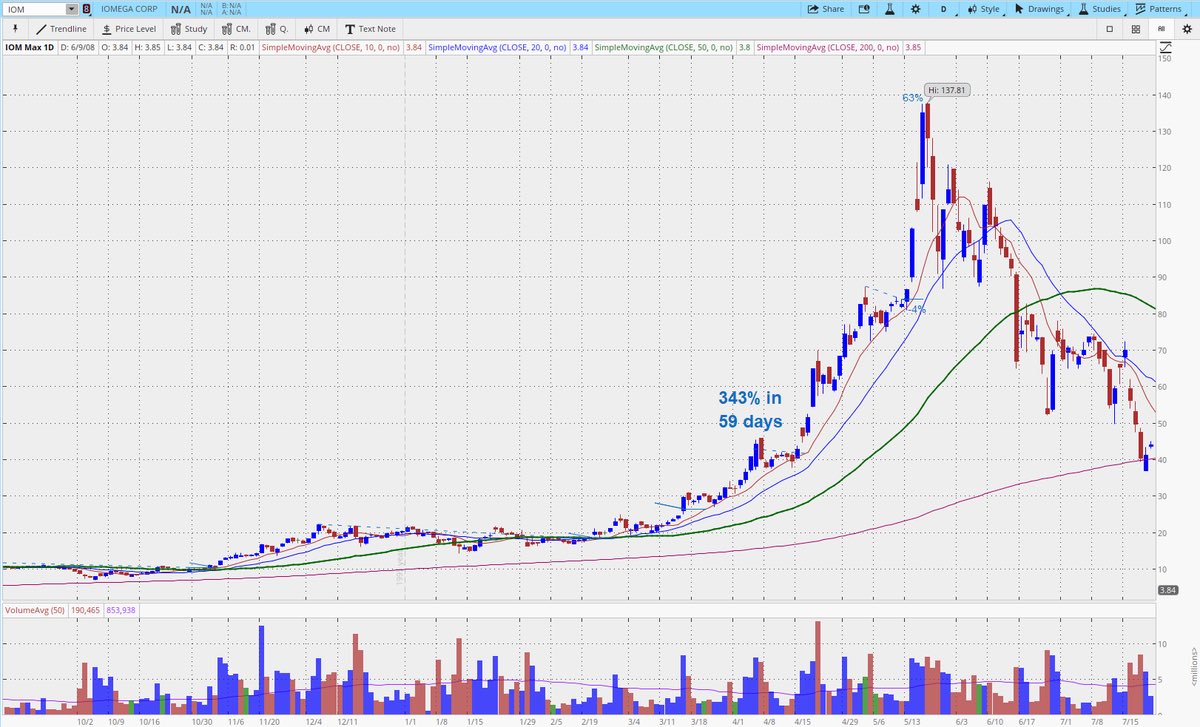1200x727 pixels.
Task: Switch to chart grid layout icon
Action: coord(1135,29)
